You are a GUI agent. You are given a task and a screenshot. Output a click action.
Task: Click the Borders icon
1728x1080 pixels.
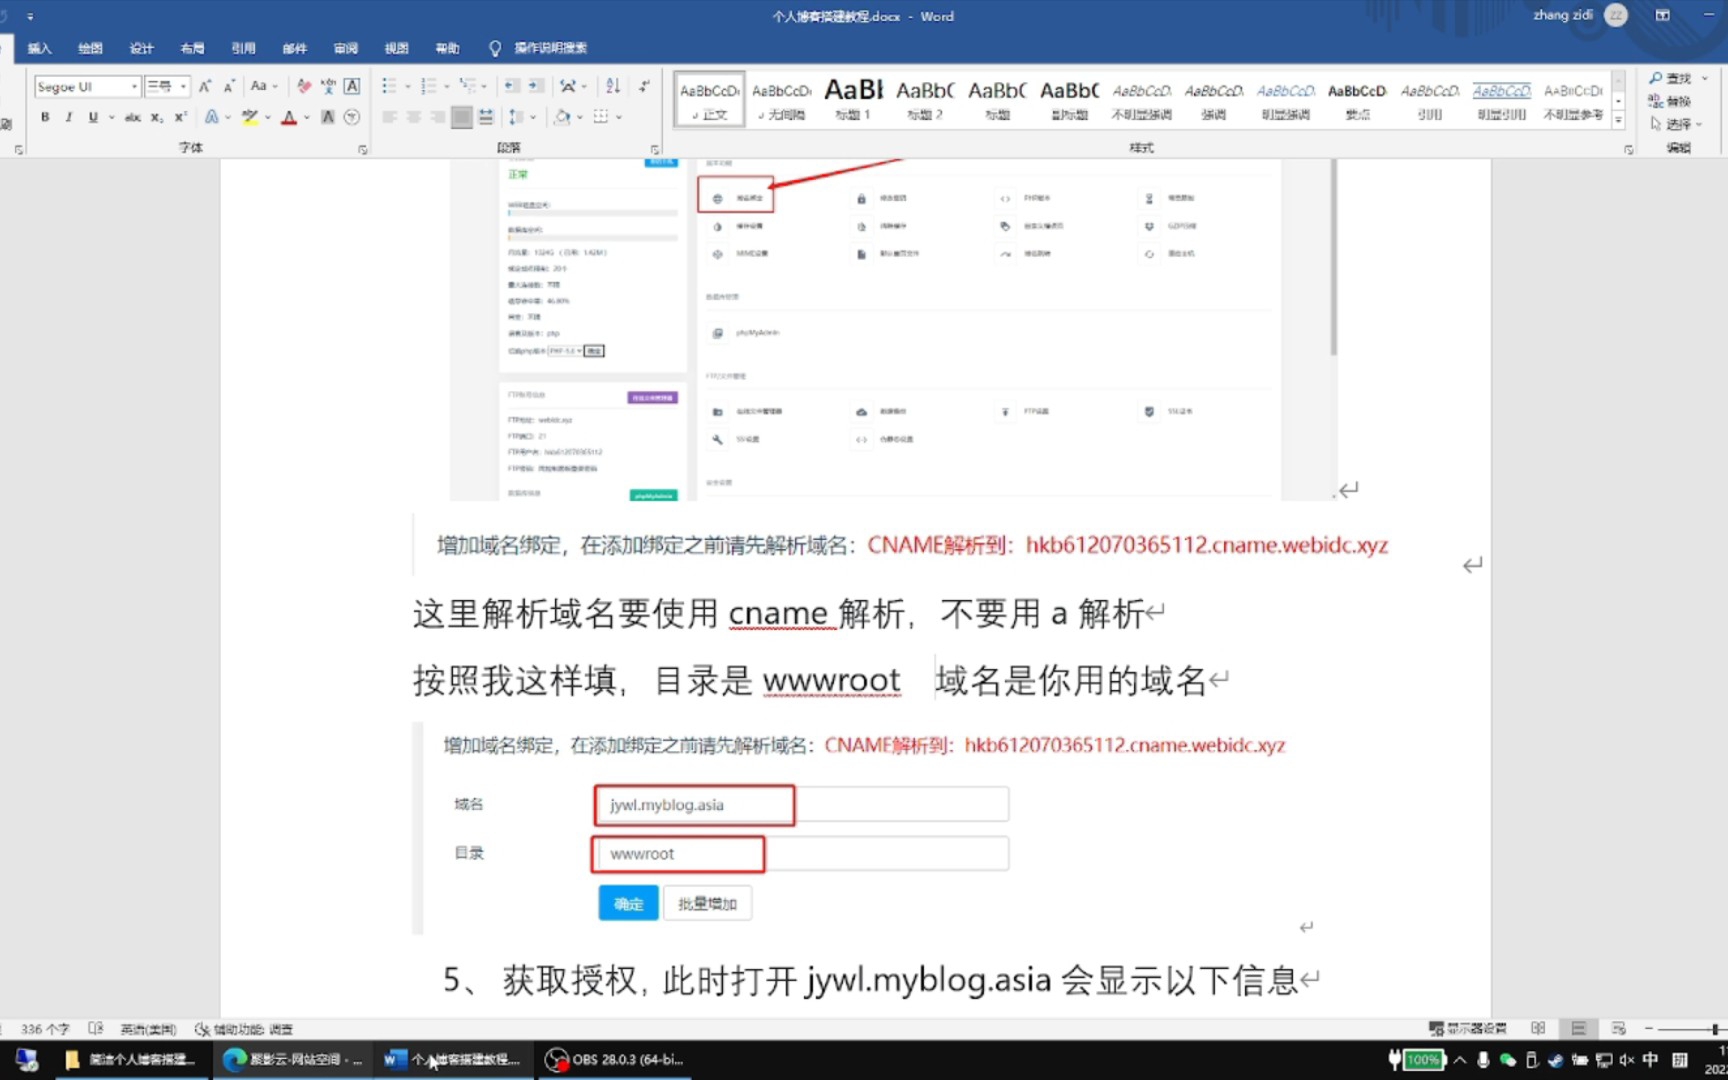pos(601,117)
